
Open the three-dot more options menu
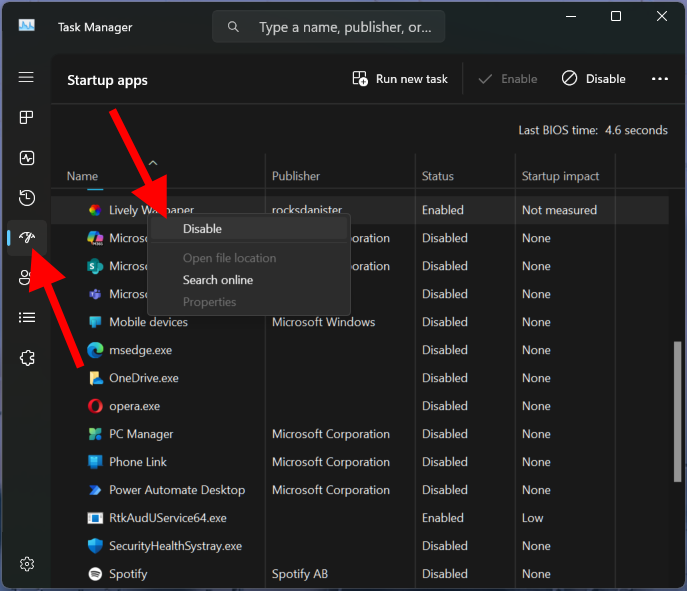click(x=659, y=79)
